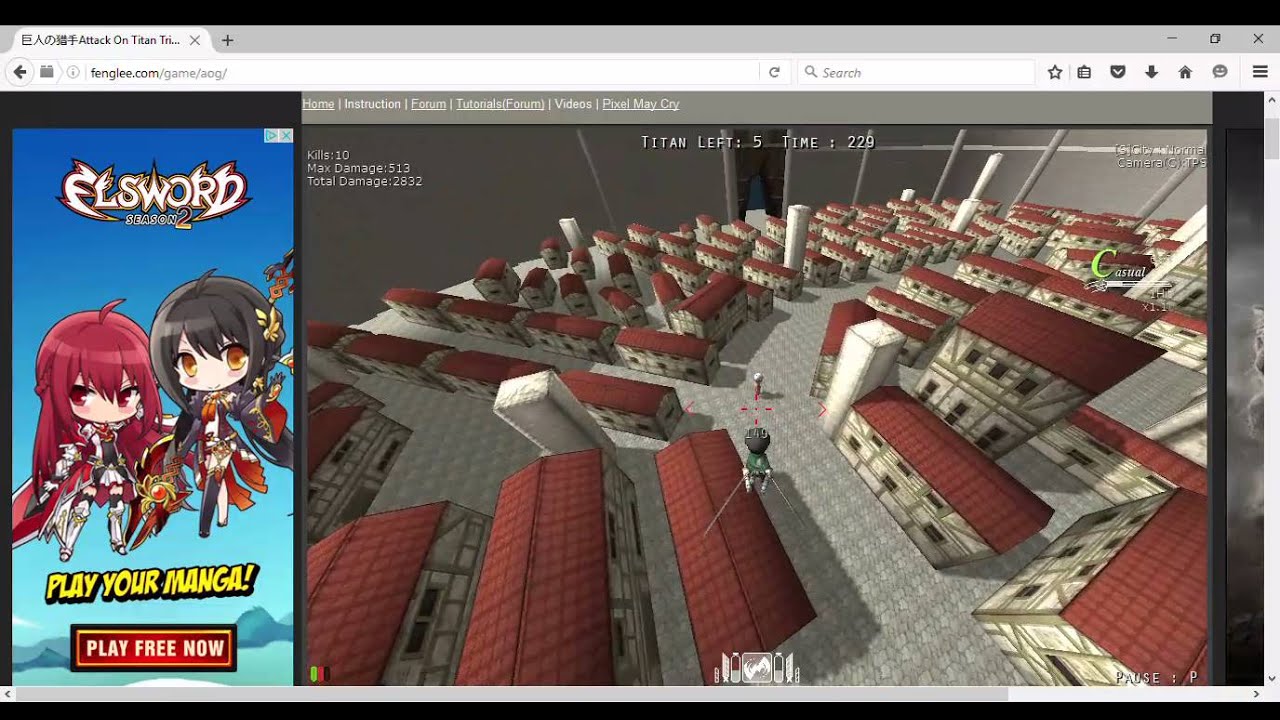Click the vertical page scrollbar thumb
1280x720 pixels.
(x=1272, y=136)
